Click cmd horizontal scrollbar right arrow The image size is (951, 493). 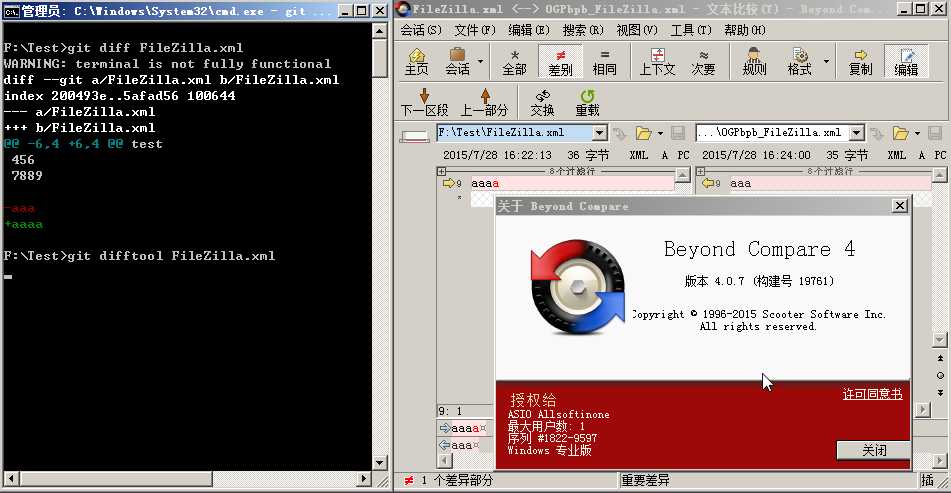(363, 478)
